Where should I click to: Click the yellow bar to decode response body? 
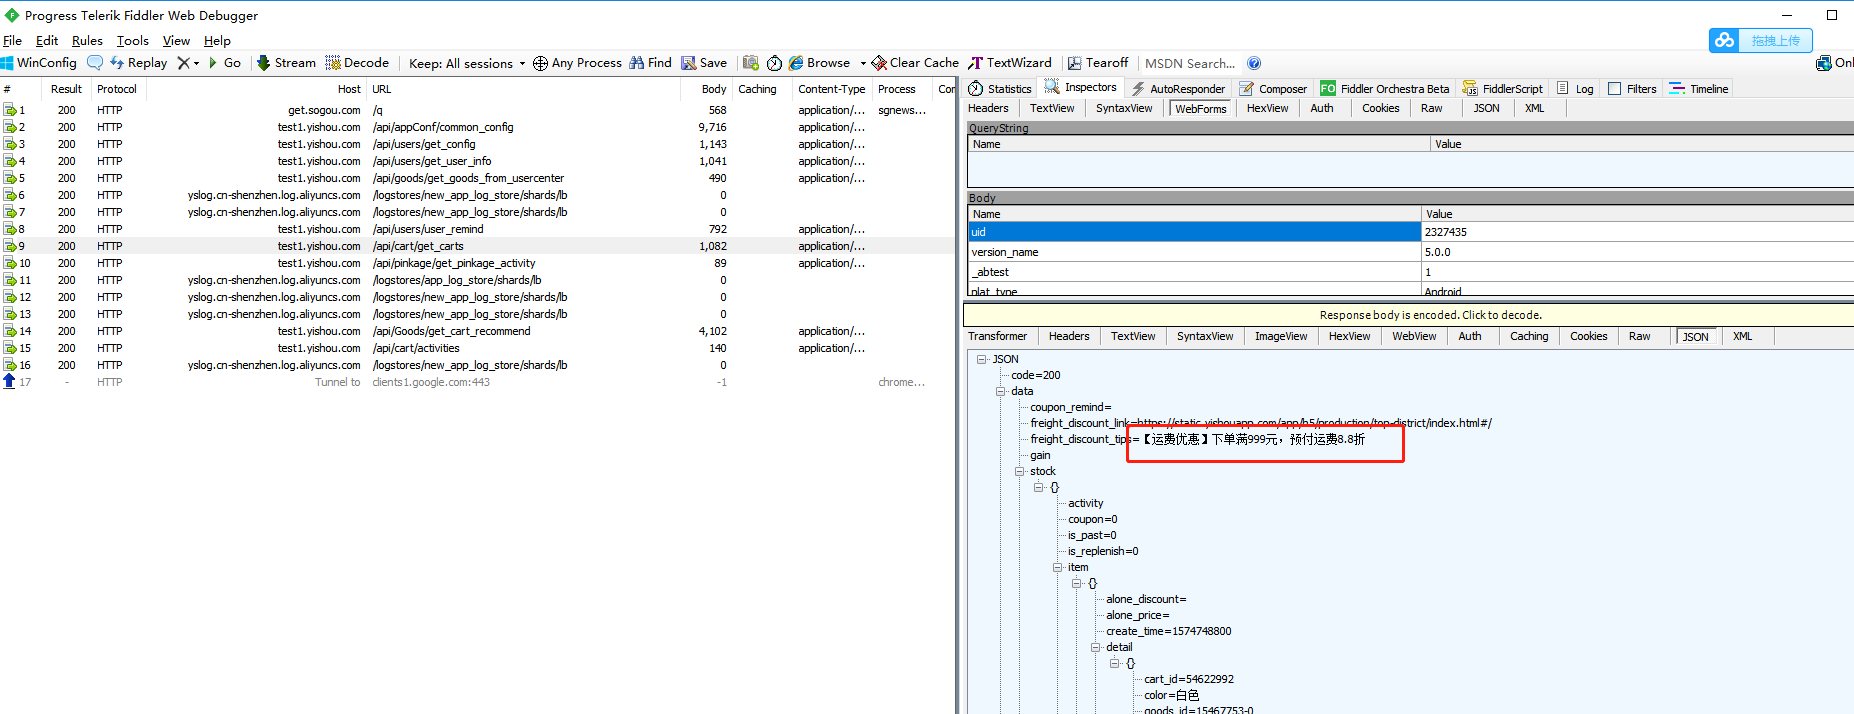1408,315
